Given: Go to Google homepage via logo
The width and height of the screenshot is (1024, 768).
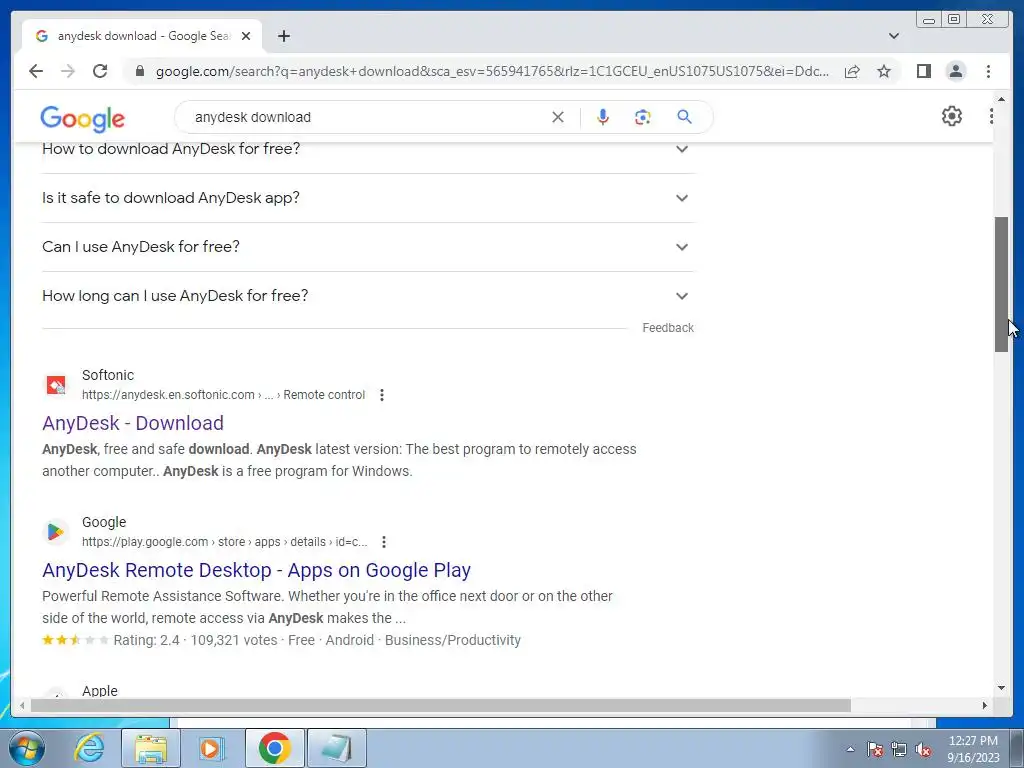Looking at the screenshot, I should pyautogui.click(x=82, y=118).
